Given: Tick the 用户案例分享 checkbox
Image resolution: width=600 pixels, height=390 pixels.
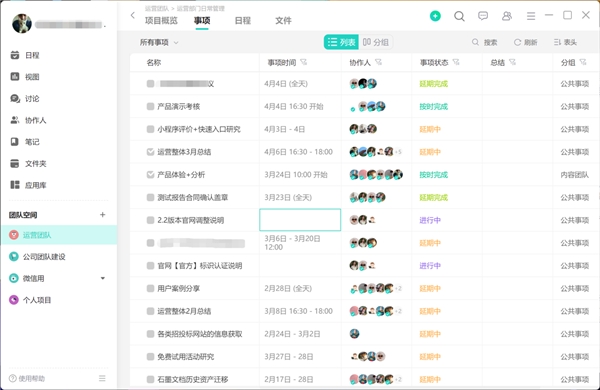Looking at the screenshot, I should pyautogui.click(x=150, y=288).
